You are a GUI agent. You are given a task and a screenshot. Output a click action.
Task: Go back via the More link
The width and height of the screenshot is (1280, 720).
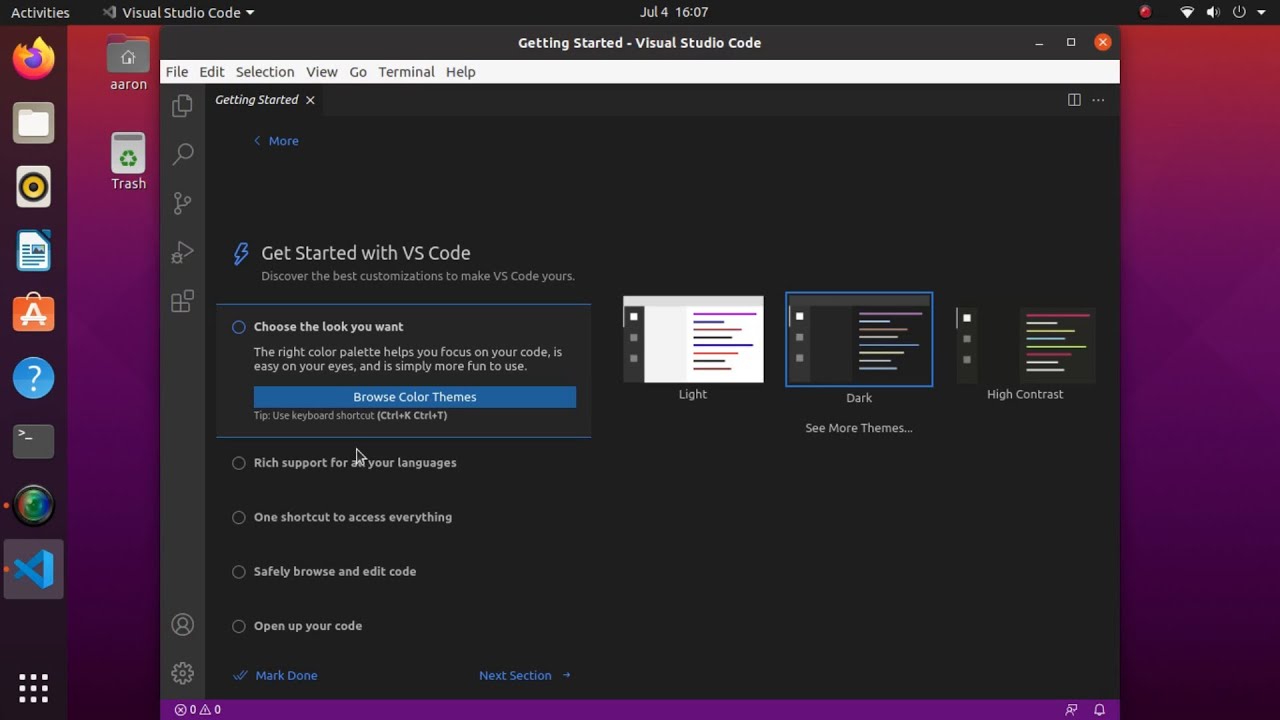tap(276, 141)
